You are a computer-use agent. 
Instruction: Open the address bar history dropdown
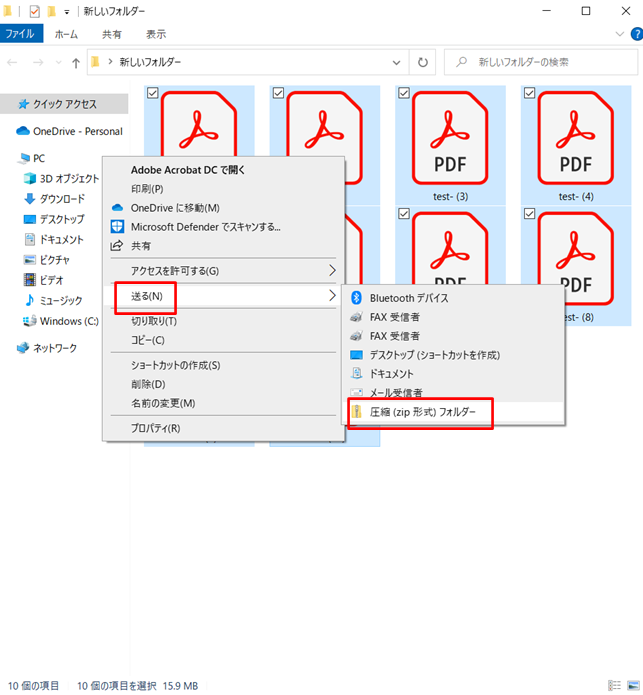400,62
